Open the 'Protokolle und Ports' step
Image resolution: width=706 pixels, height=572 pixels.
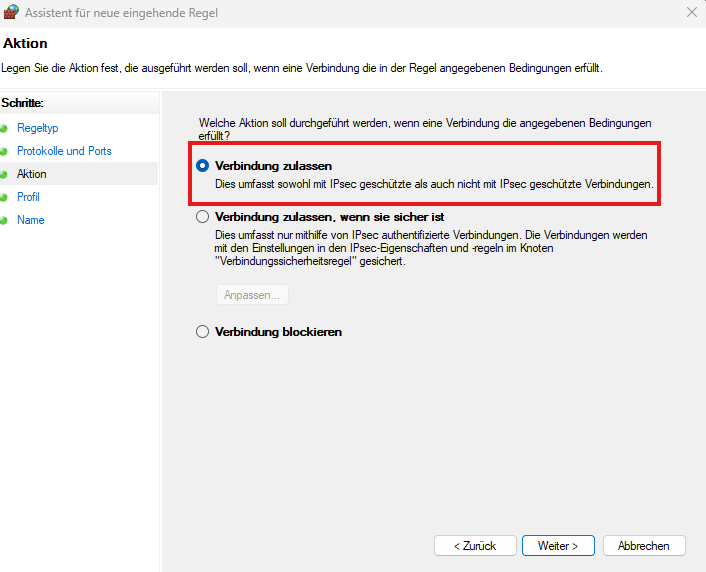pos(64,151)
